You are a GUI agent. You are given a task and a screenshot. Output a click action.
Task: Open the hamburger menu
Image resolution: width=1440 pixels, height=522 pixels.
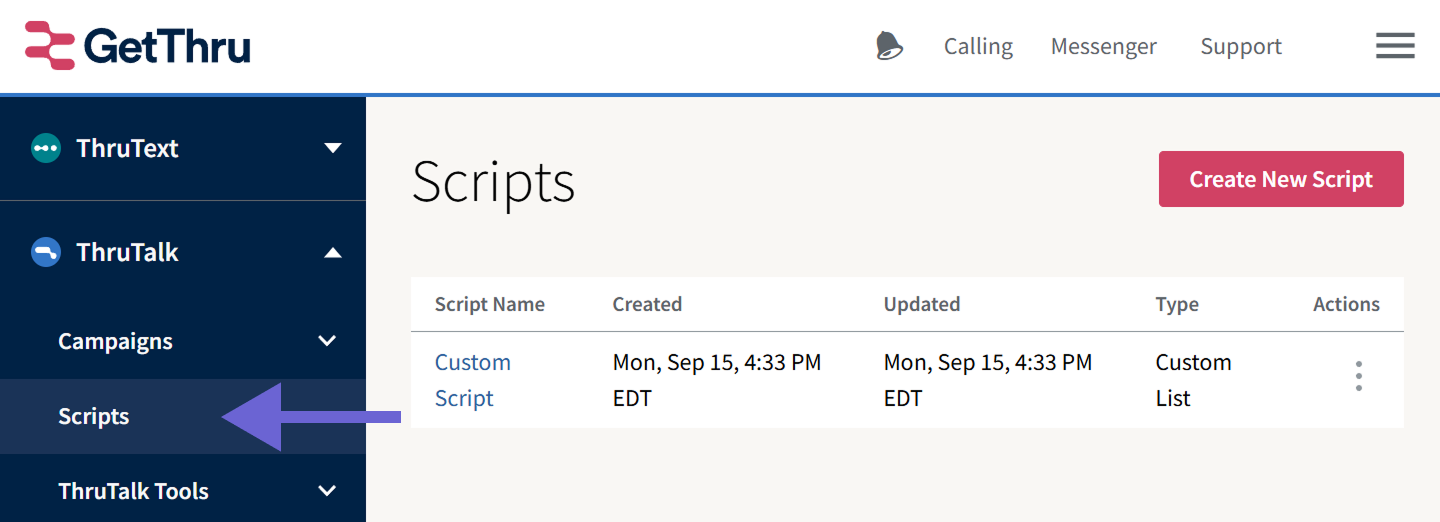(x=1395, y=46)
